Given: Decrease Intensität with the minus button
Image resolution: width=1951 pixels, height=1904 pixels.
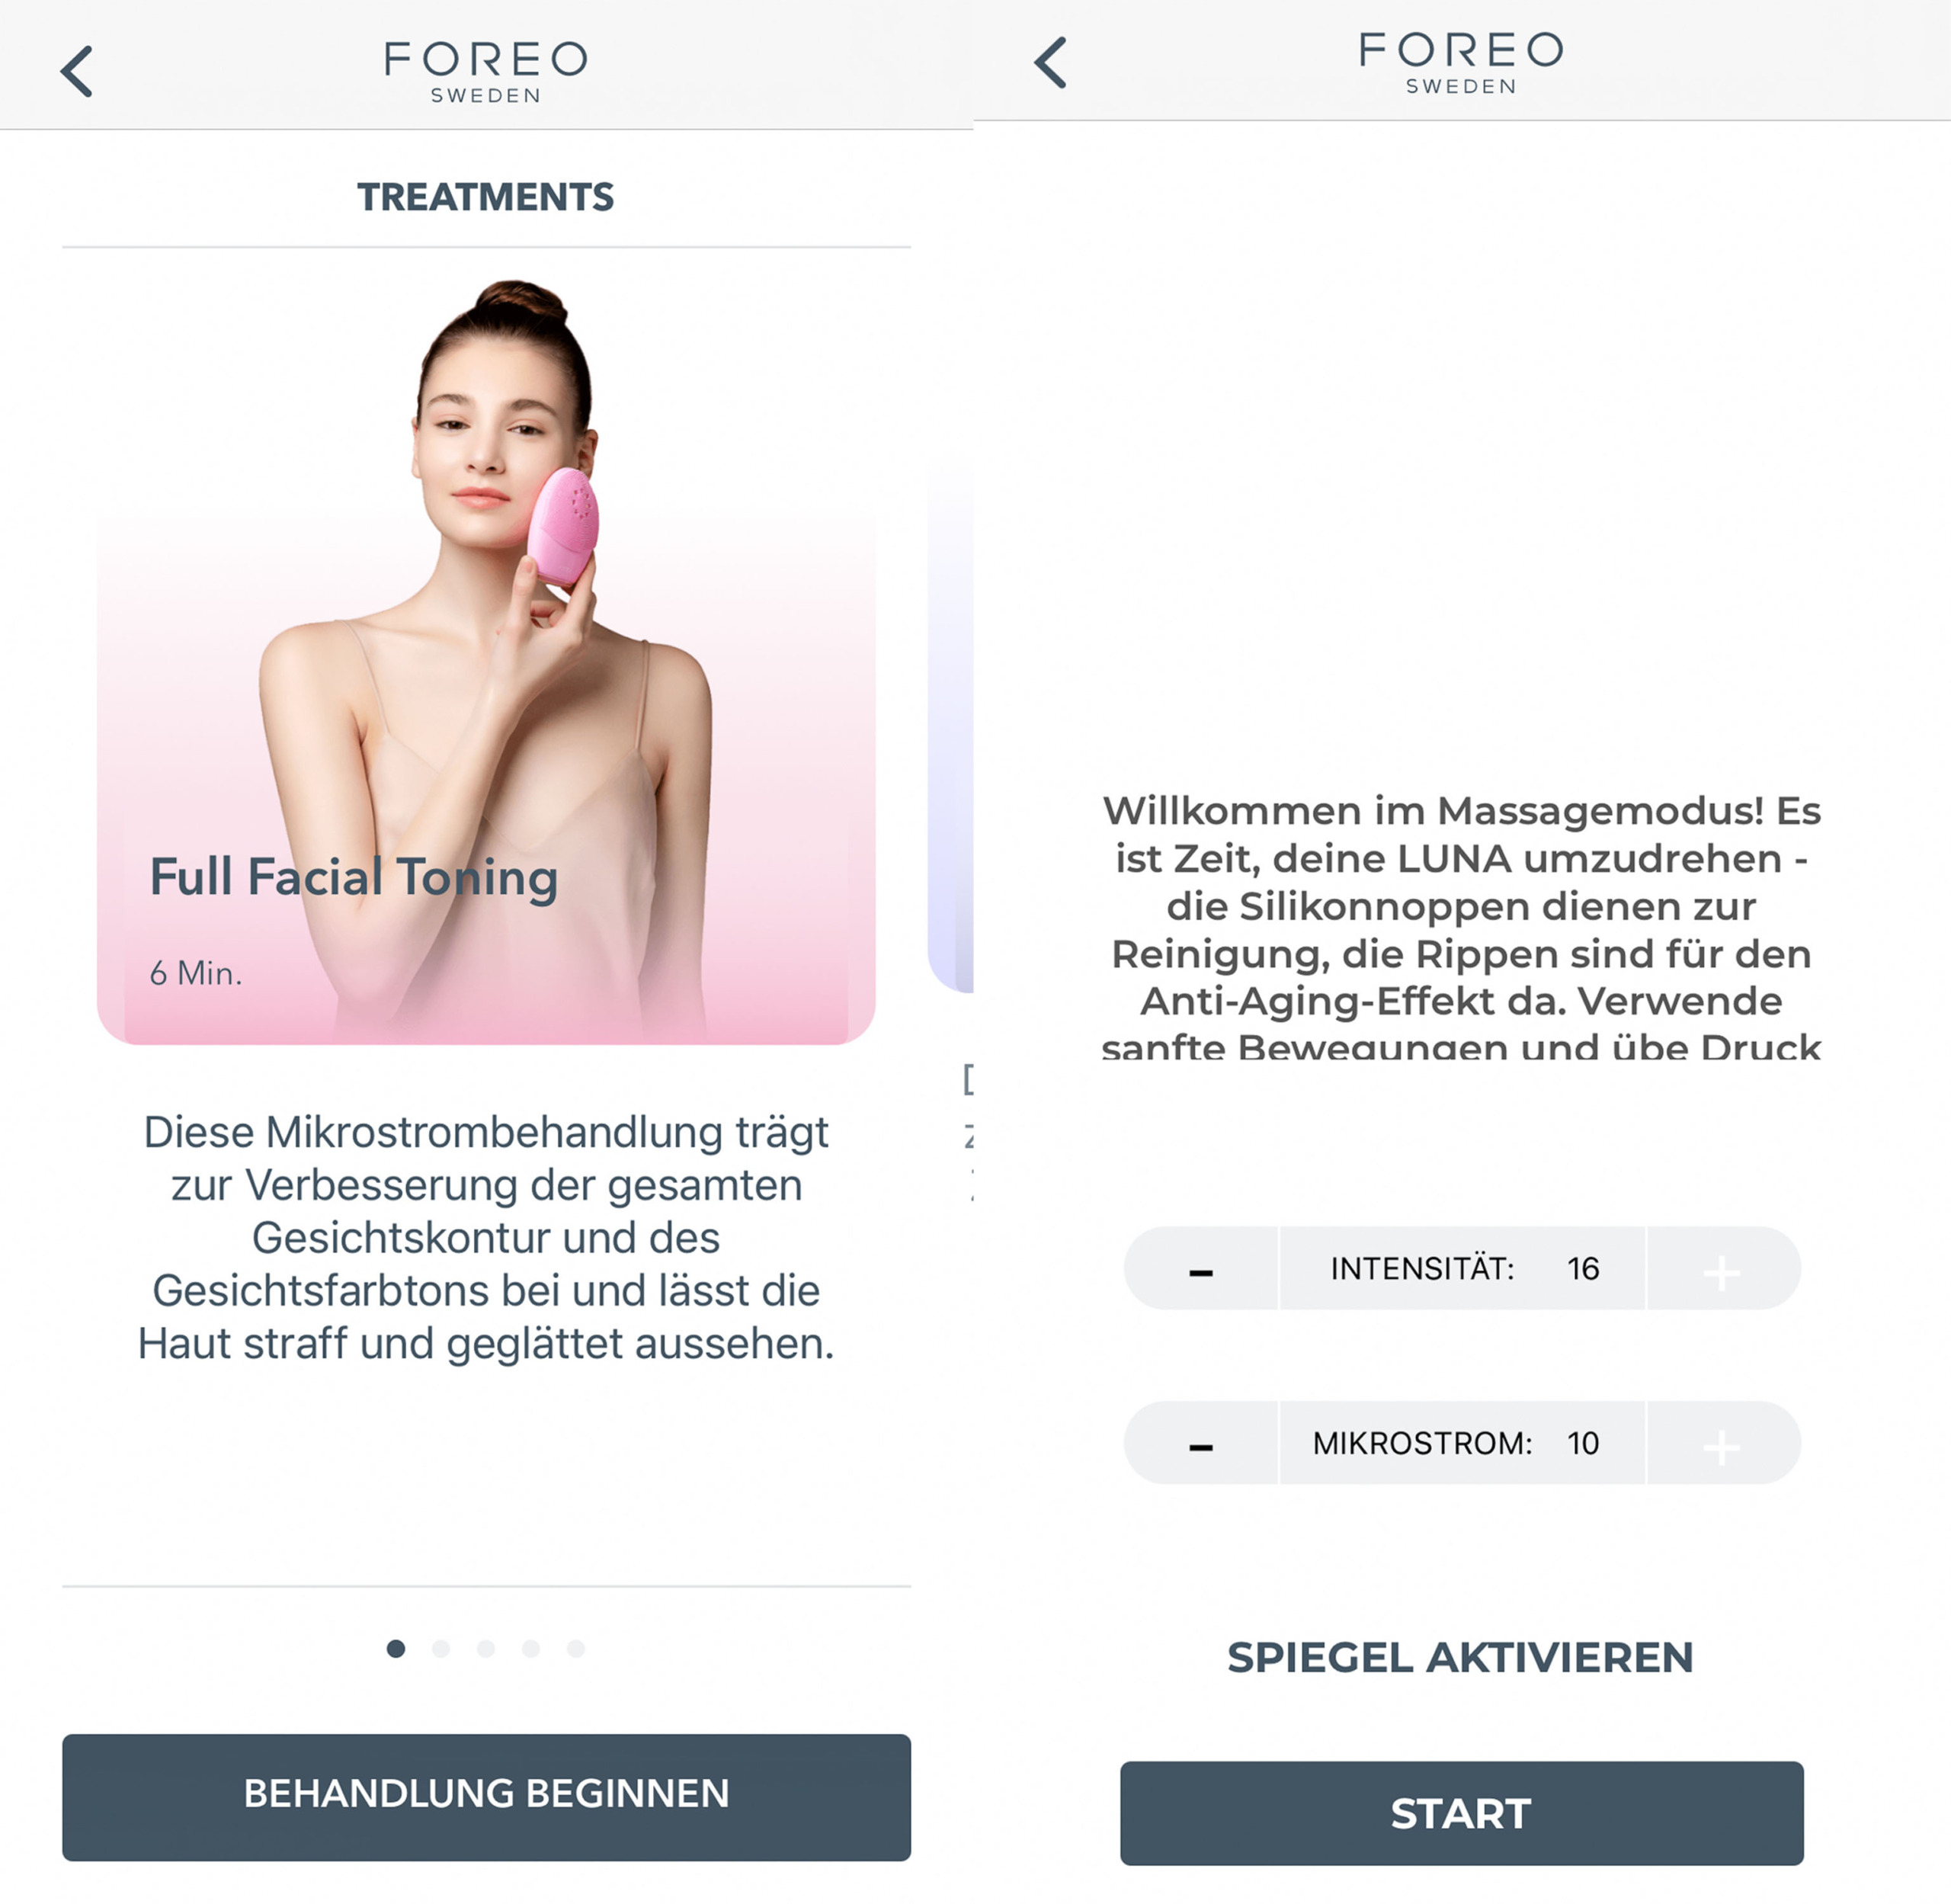Looking at the screenshot, I should 1201,1269.
